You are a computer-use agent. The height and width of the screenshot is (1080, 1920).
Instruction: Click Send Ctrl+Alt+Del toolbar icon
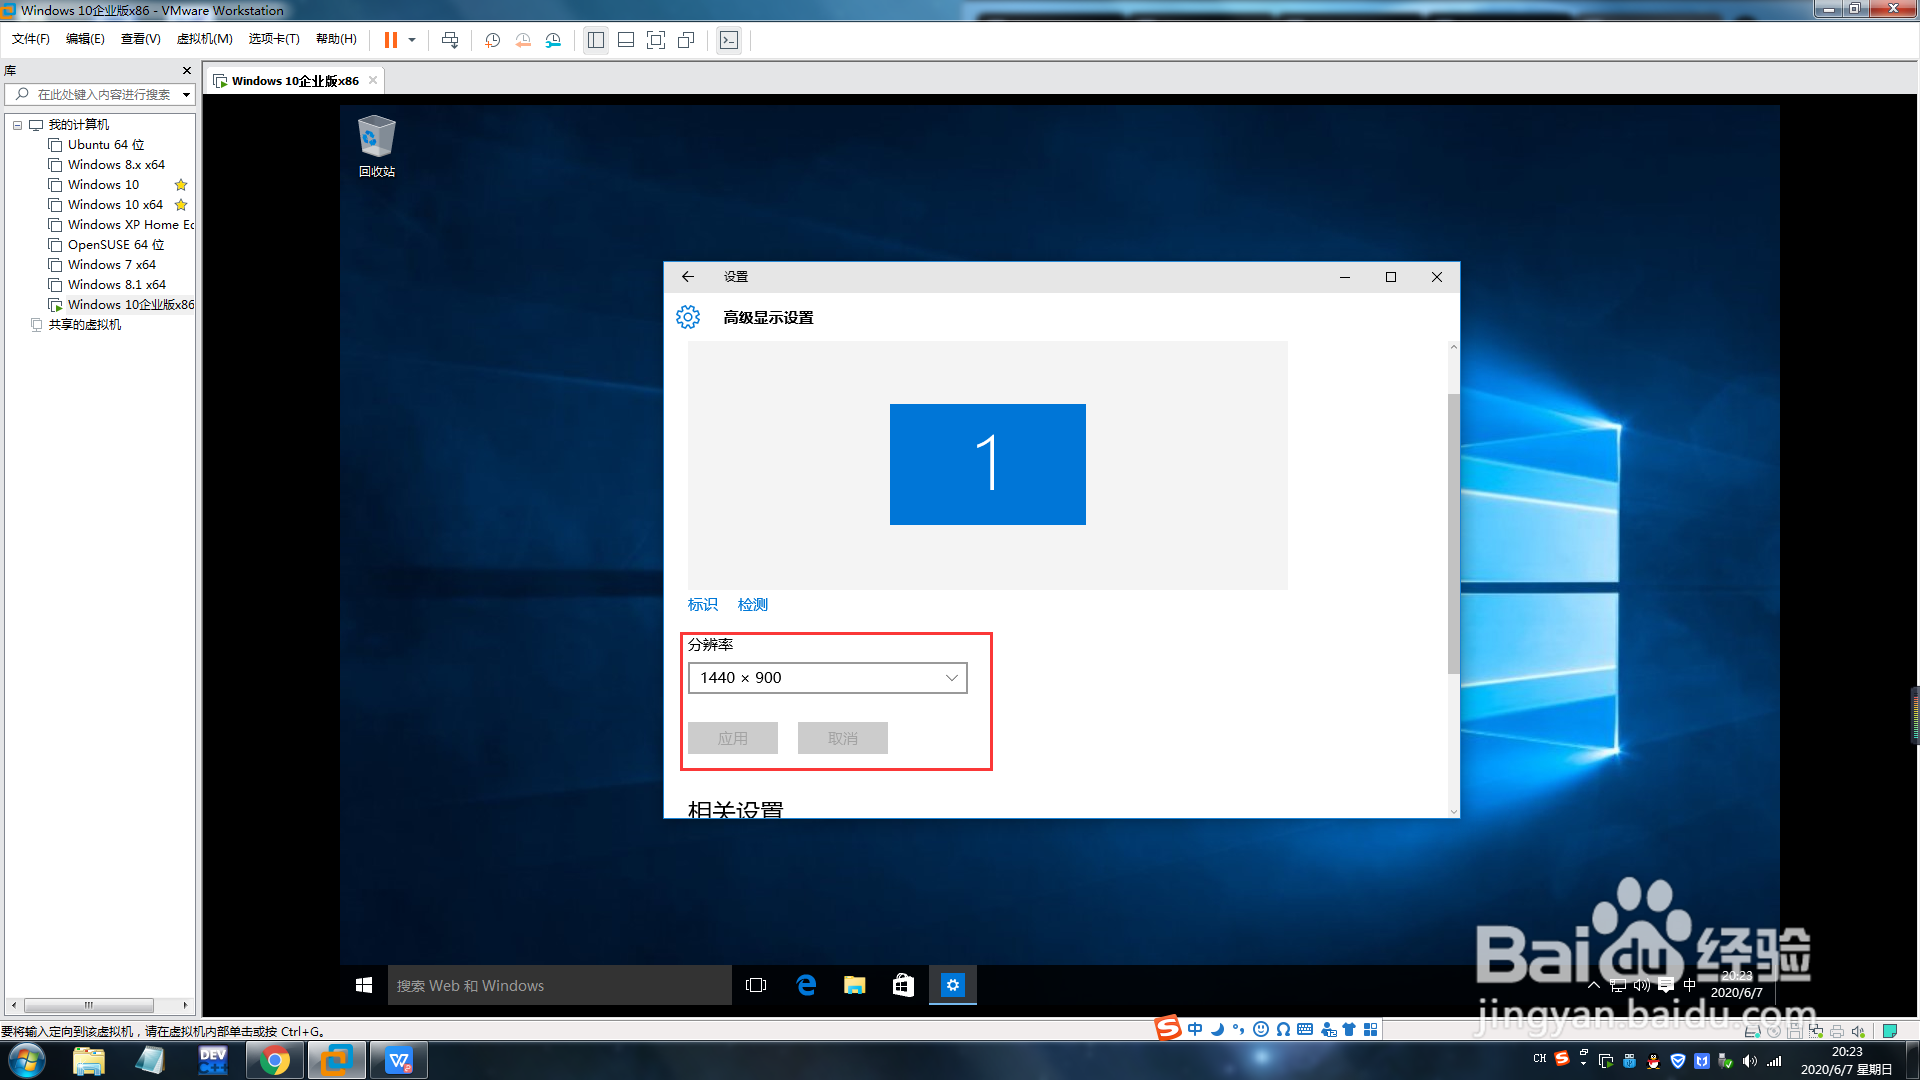450,40
